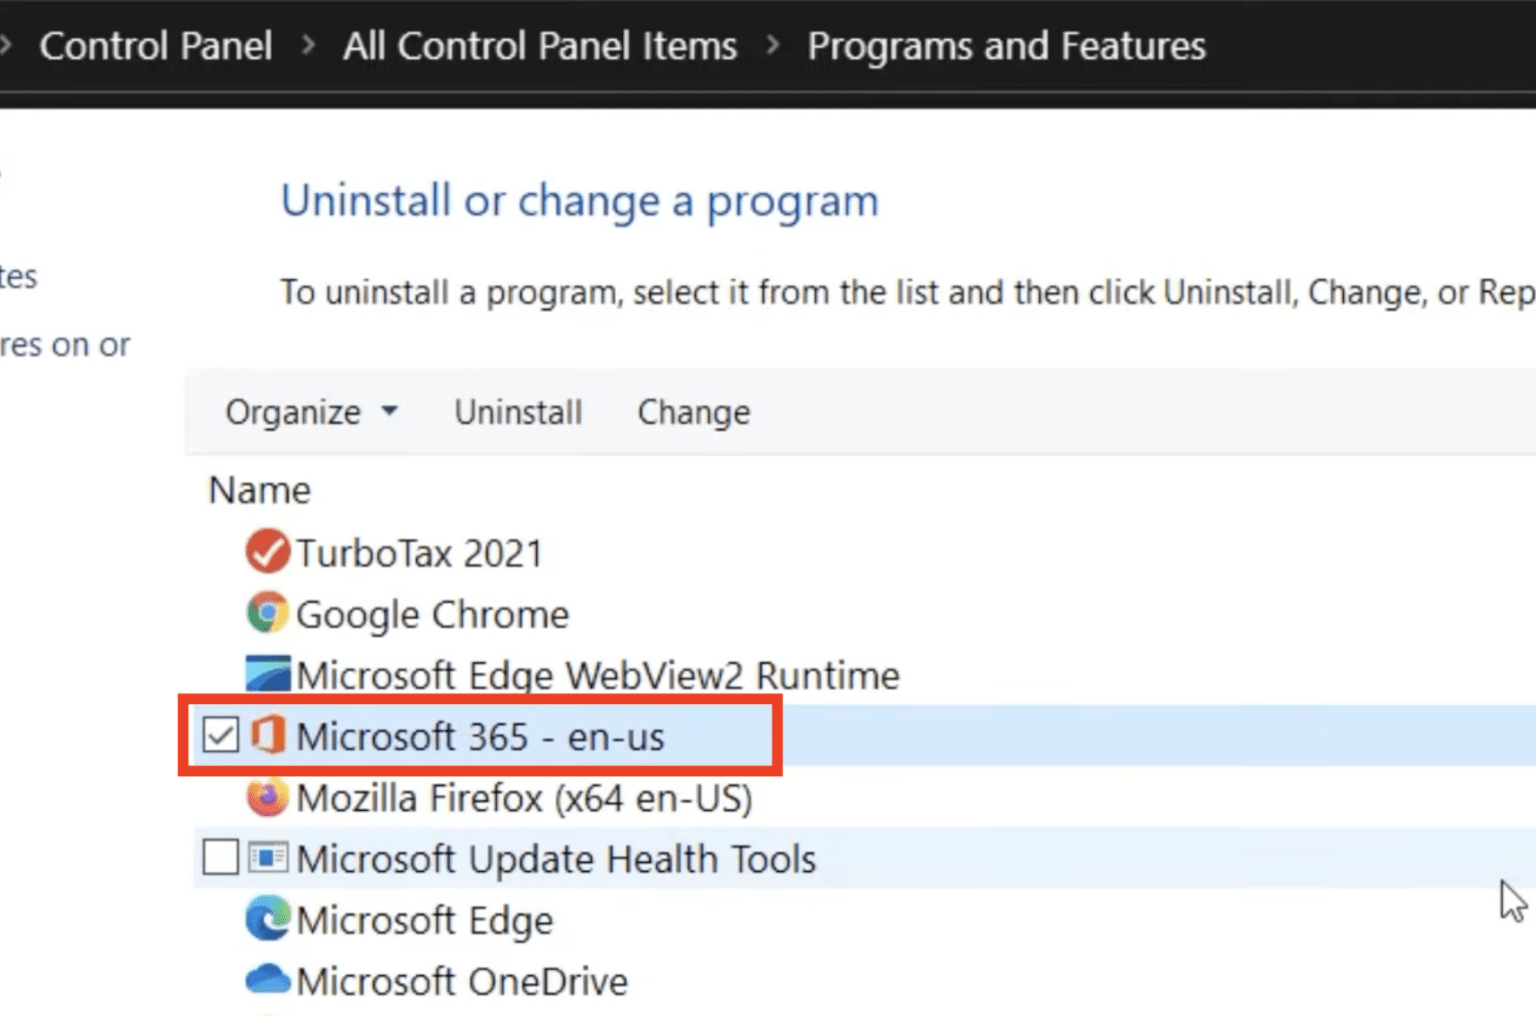The image size is (1536, 1016).
Task: Click the Change button
Action: [x=693, y=411]
